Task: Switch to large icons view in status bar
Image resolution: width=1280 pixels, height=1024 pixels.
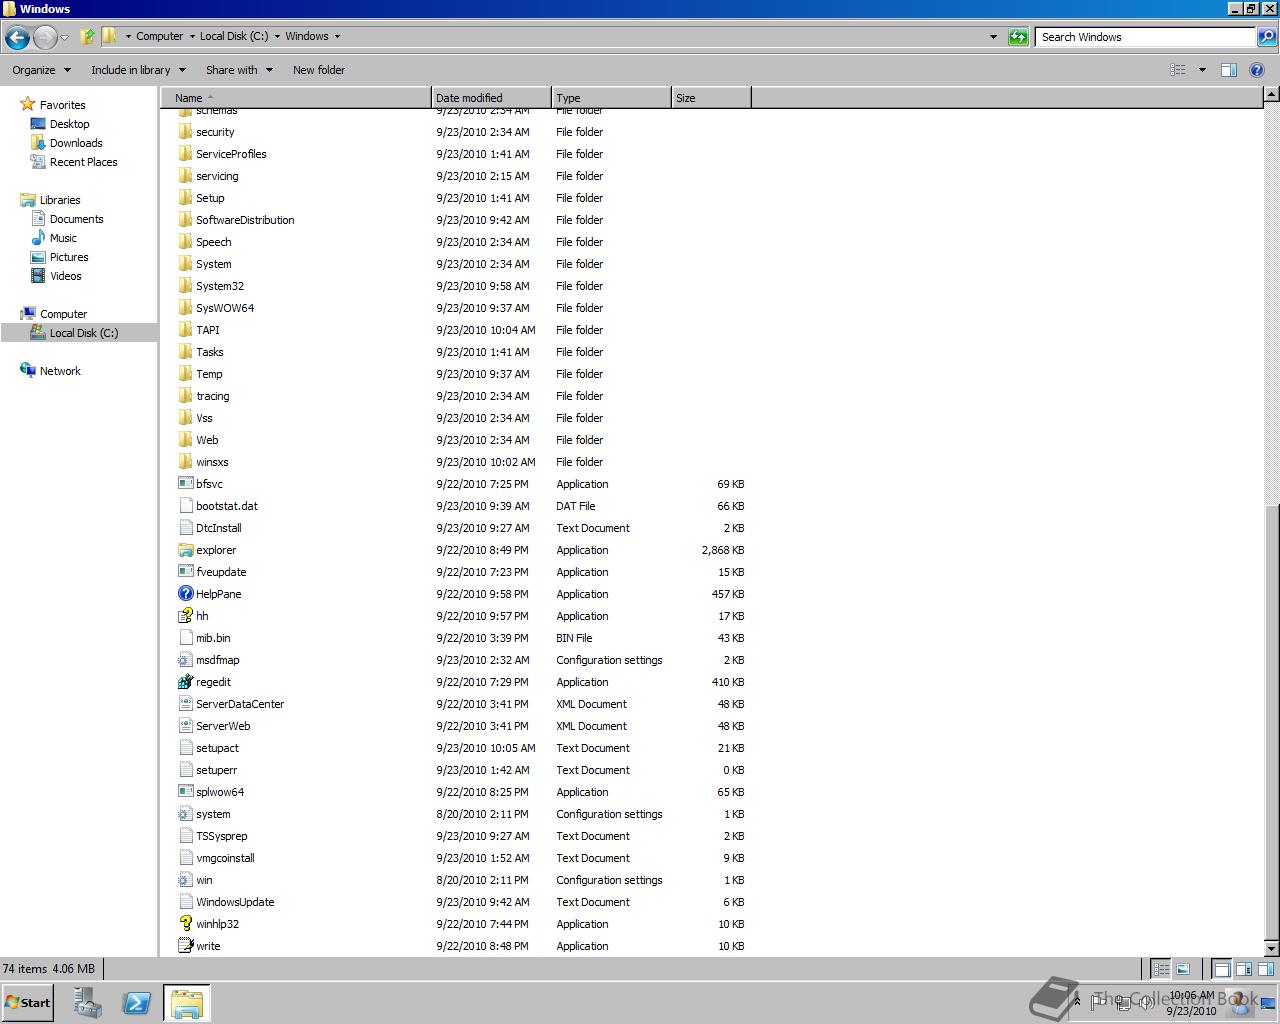Action: pyautogui.click(x=1183, y=969)
